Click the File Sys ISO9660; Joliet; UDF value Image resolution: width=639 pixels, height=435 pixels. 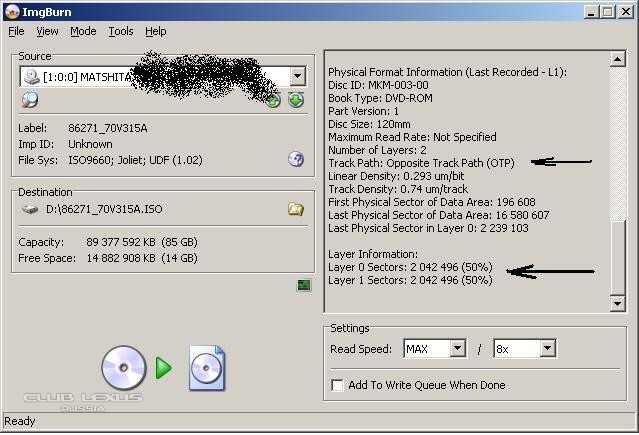coord(135,160)
